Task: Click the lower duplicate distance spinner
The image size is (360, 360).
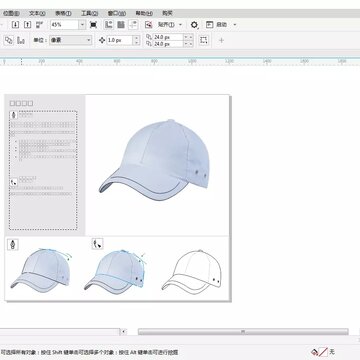Action: coord(188,44)
